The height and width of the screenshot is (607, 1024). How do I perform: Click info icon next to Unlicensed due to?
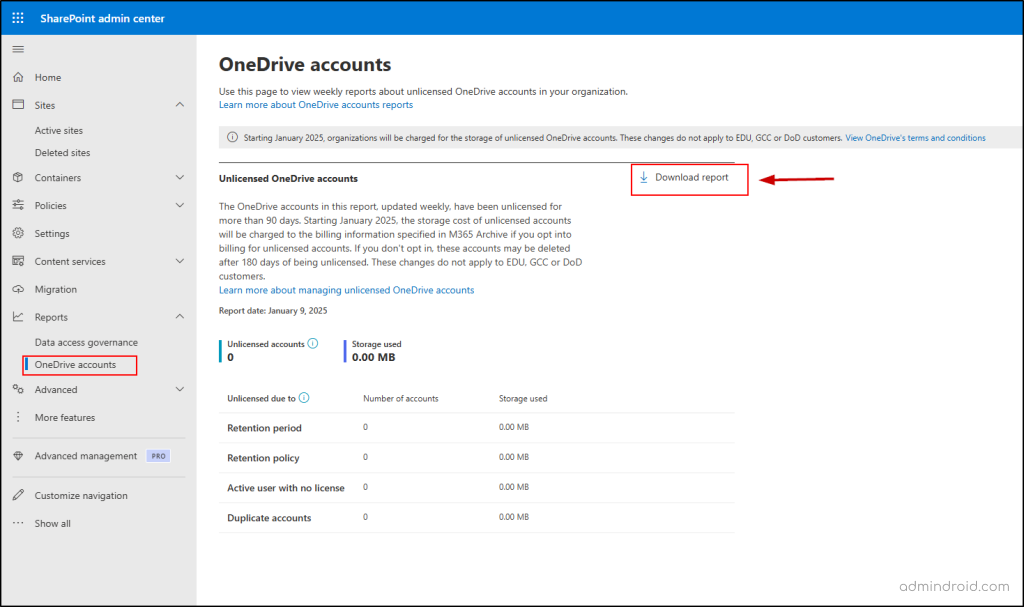point(304,398)
